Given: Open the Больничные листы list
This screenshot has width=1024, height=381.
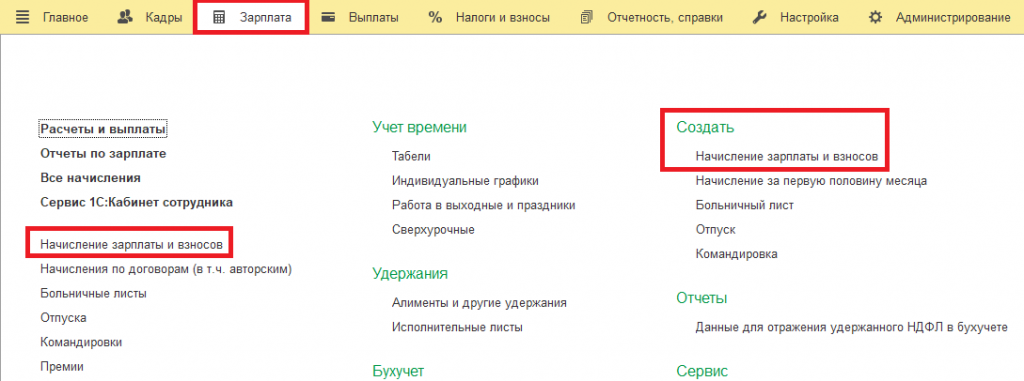Looking at the screenshot, I should (x=93, y=293).
